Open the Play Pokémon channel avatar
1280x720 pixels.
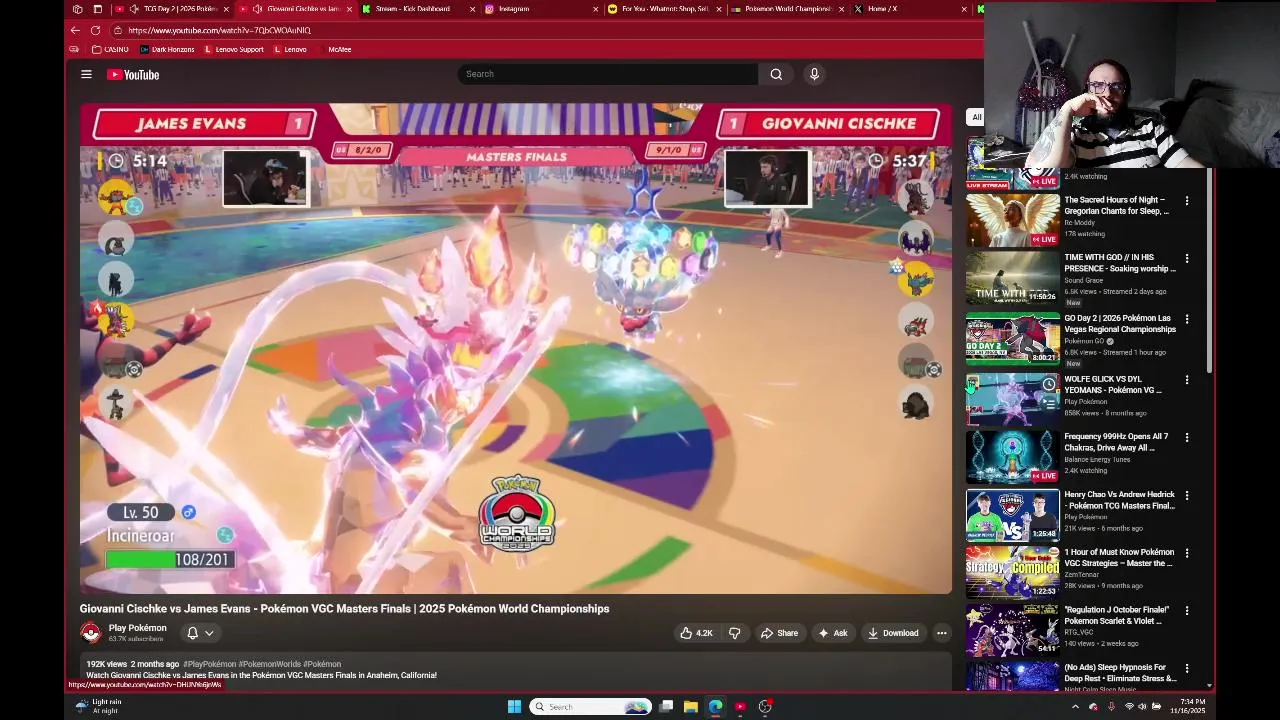tap(91, 633)
